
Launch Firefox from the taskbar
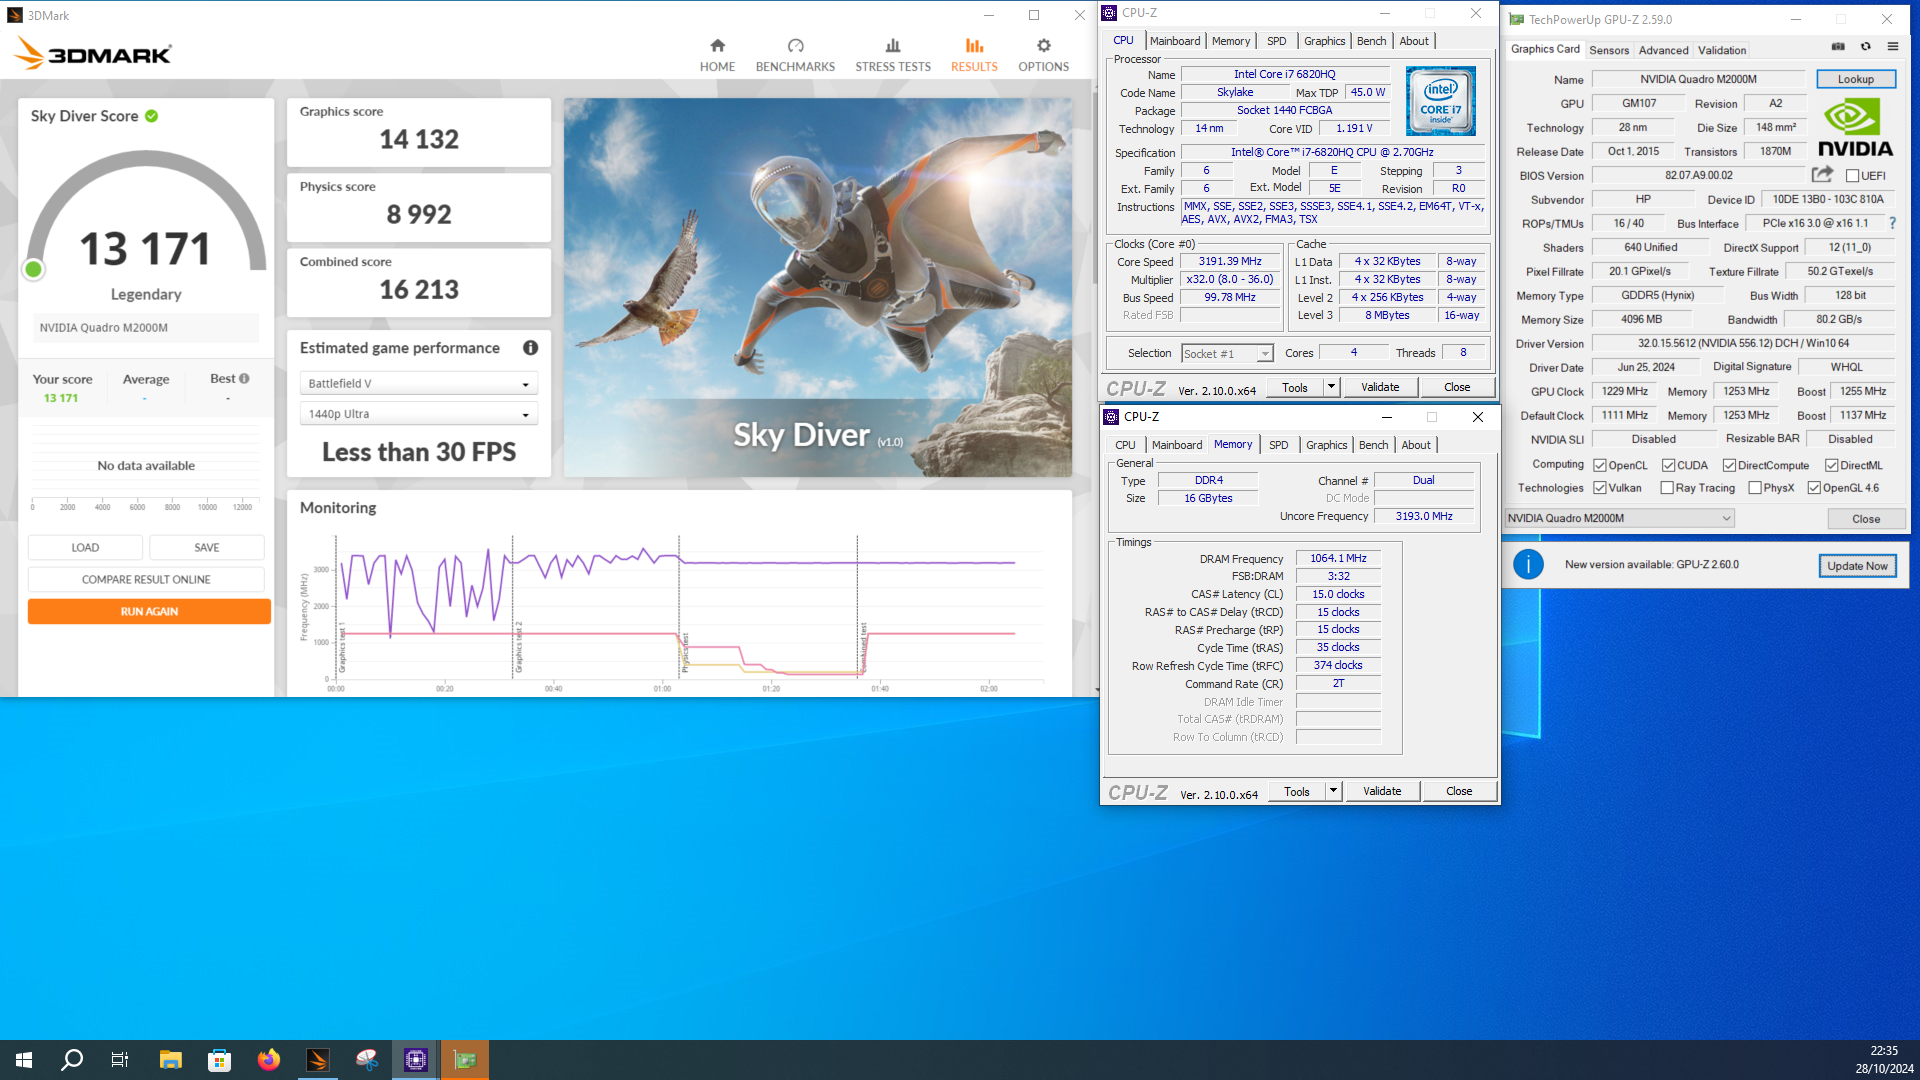pyautogui.click(x=268, y=1060)
